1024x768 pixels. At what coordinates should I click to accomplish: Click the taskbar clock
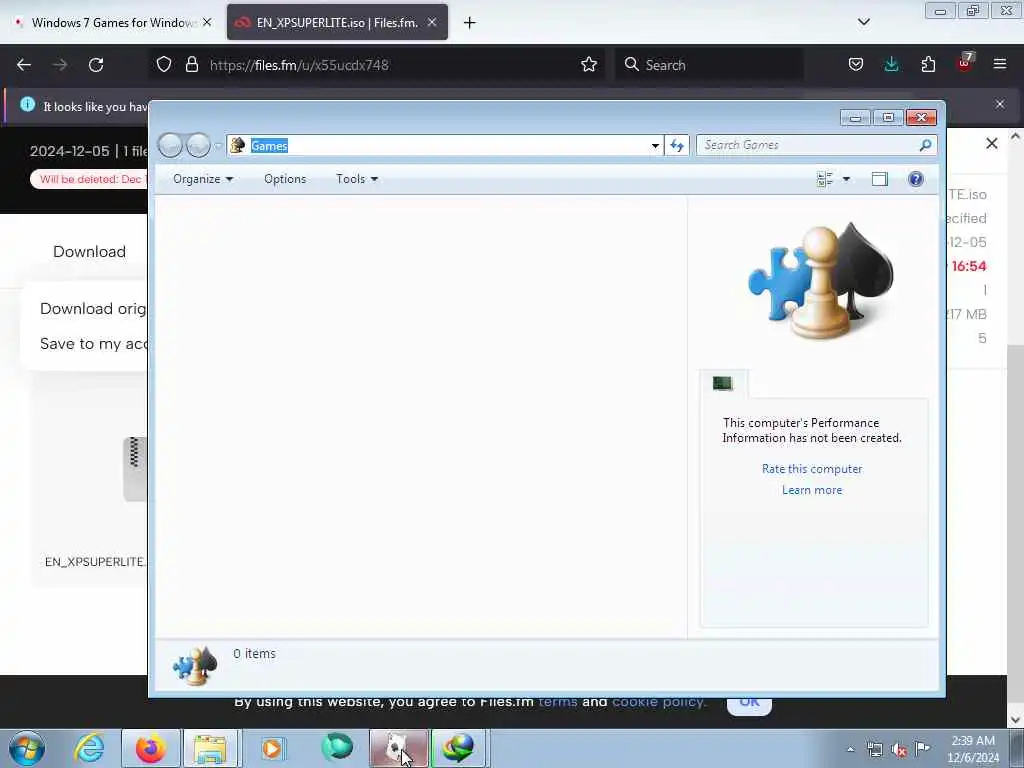coord(973,749)
